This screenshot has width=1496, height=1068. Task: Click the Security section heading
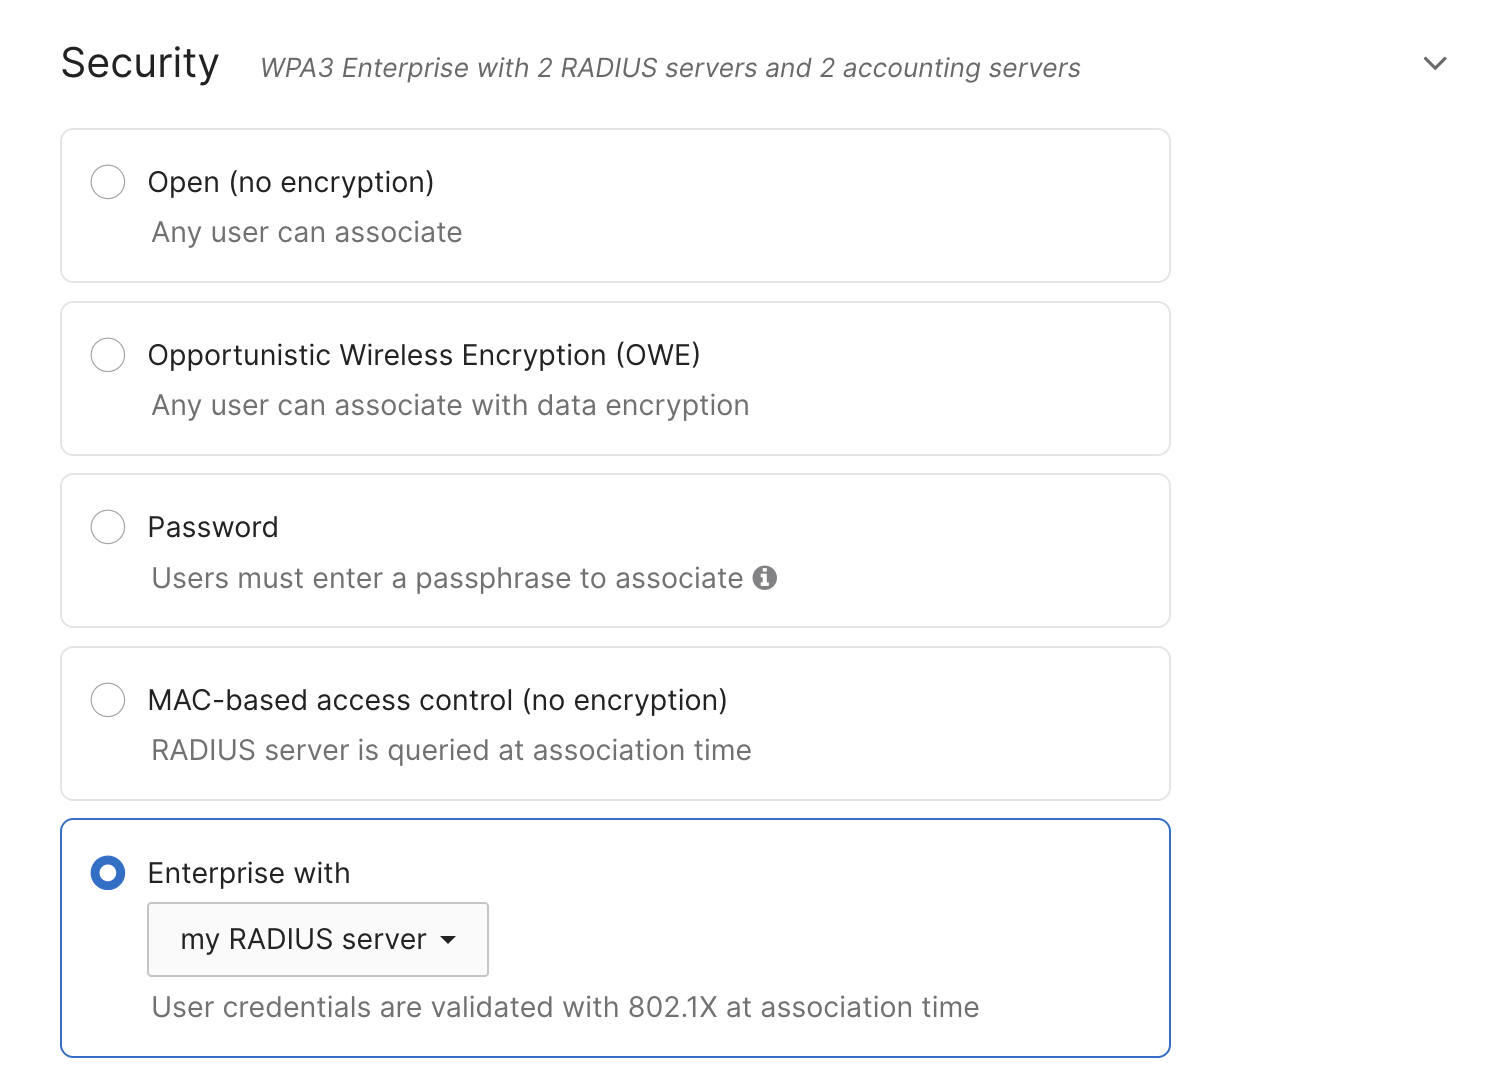click(140, 63)
